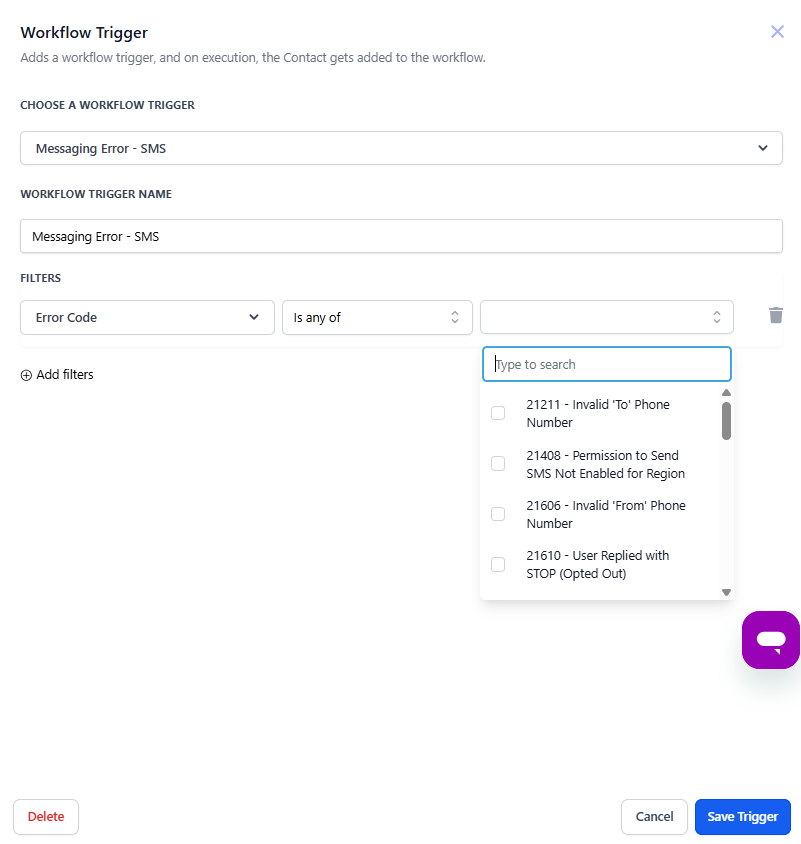Click the Delete button
This screenshot has width=801, height=844.
45,816
